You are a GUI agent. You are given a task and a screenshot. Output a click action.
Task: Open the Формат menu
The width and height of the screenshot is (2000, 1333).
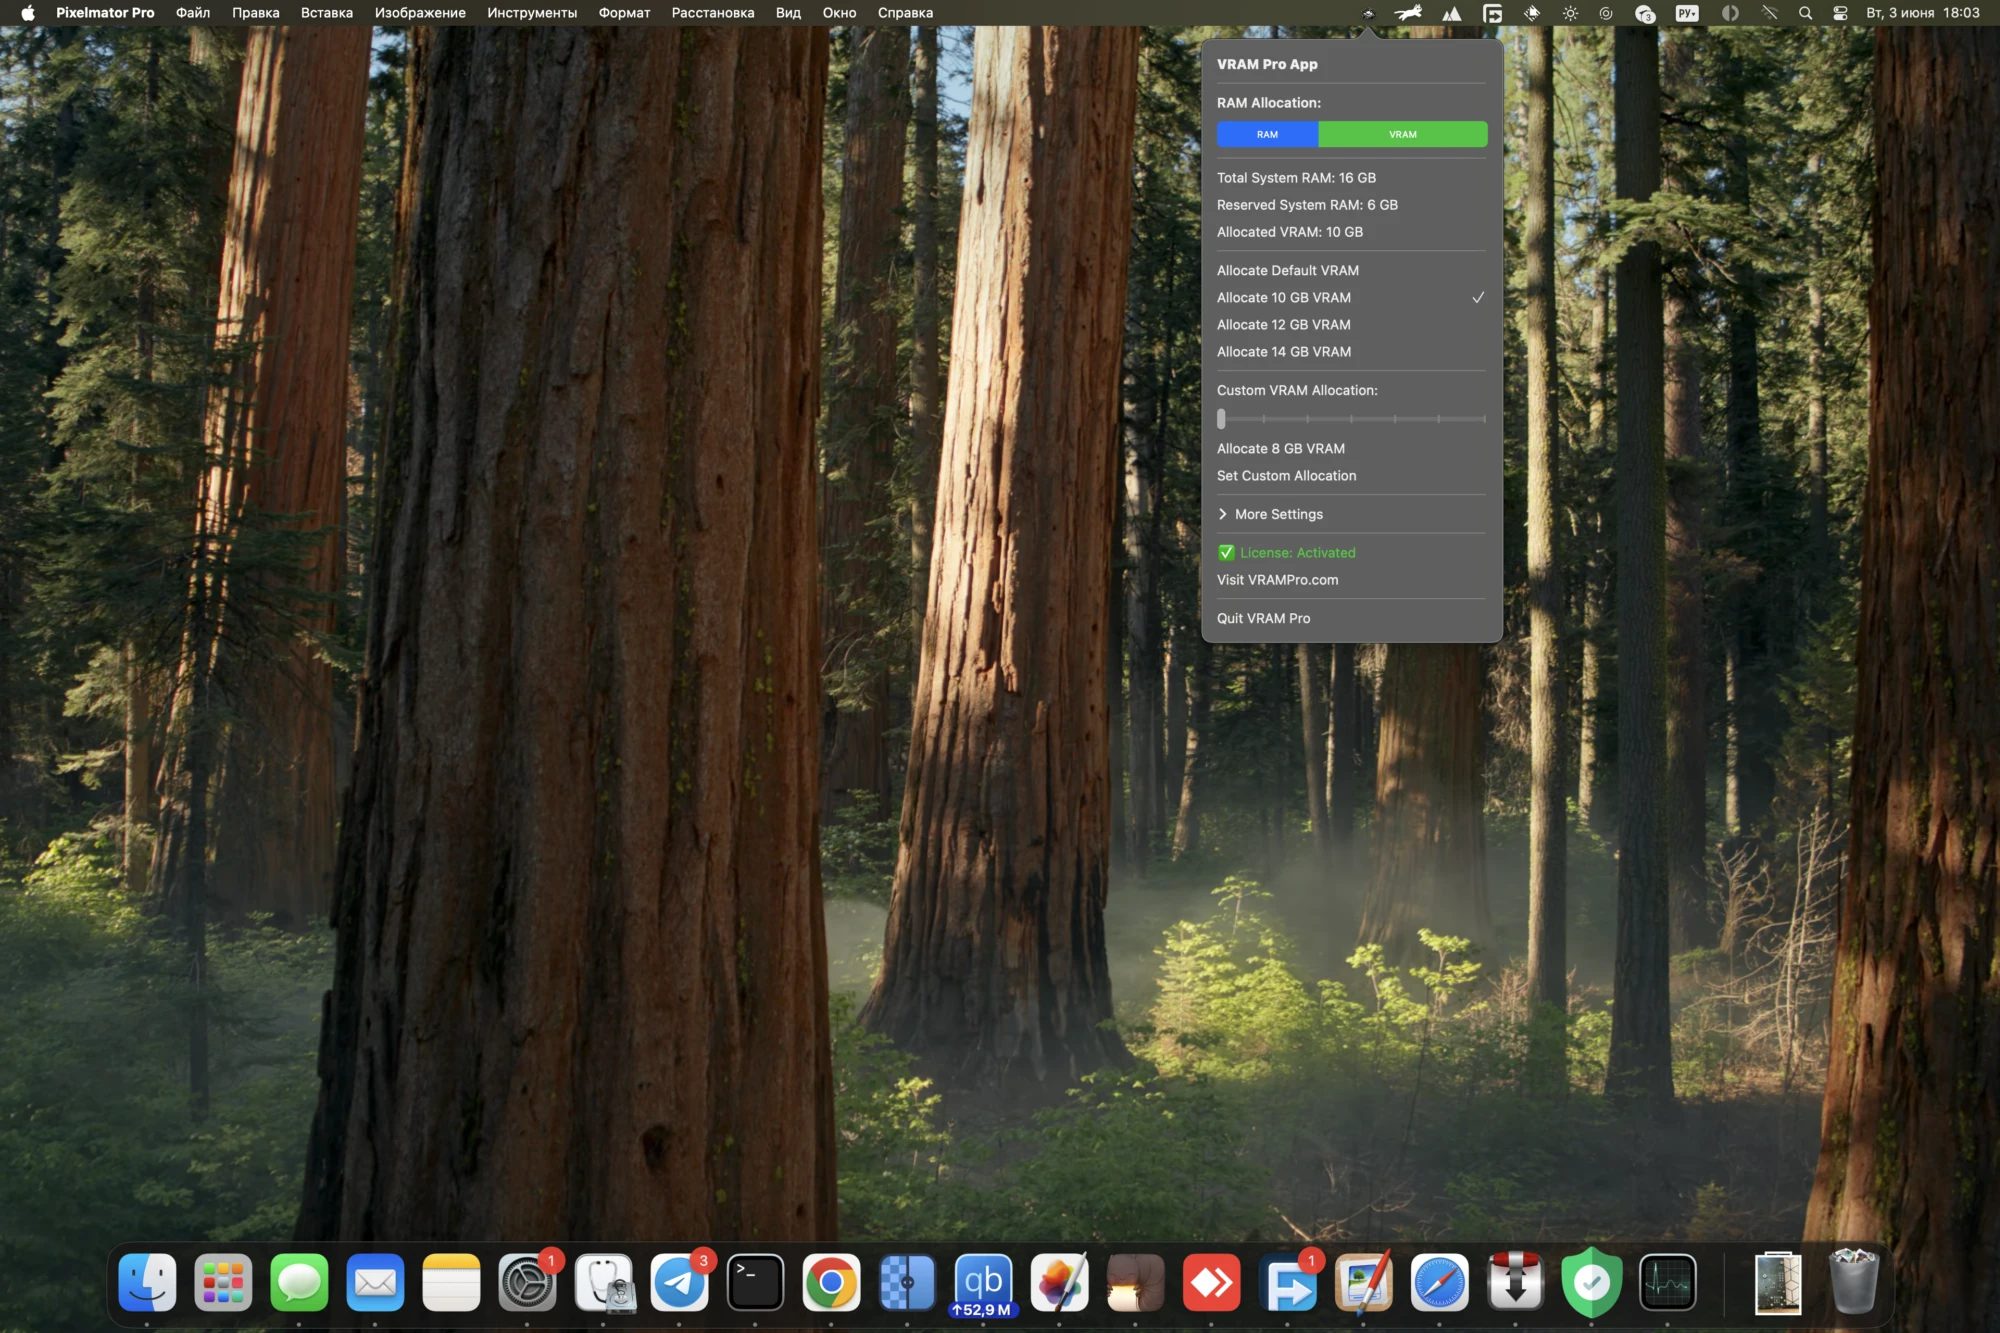624,13
